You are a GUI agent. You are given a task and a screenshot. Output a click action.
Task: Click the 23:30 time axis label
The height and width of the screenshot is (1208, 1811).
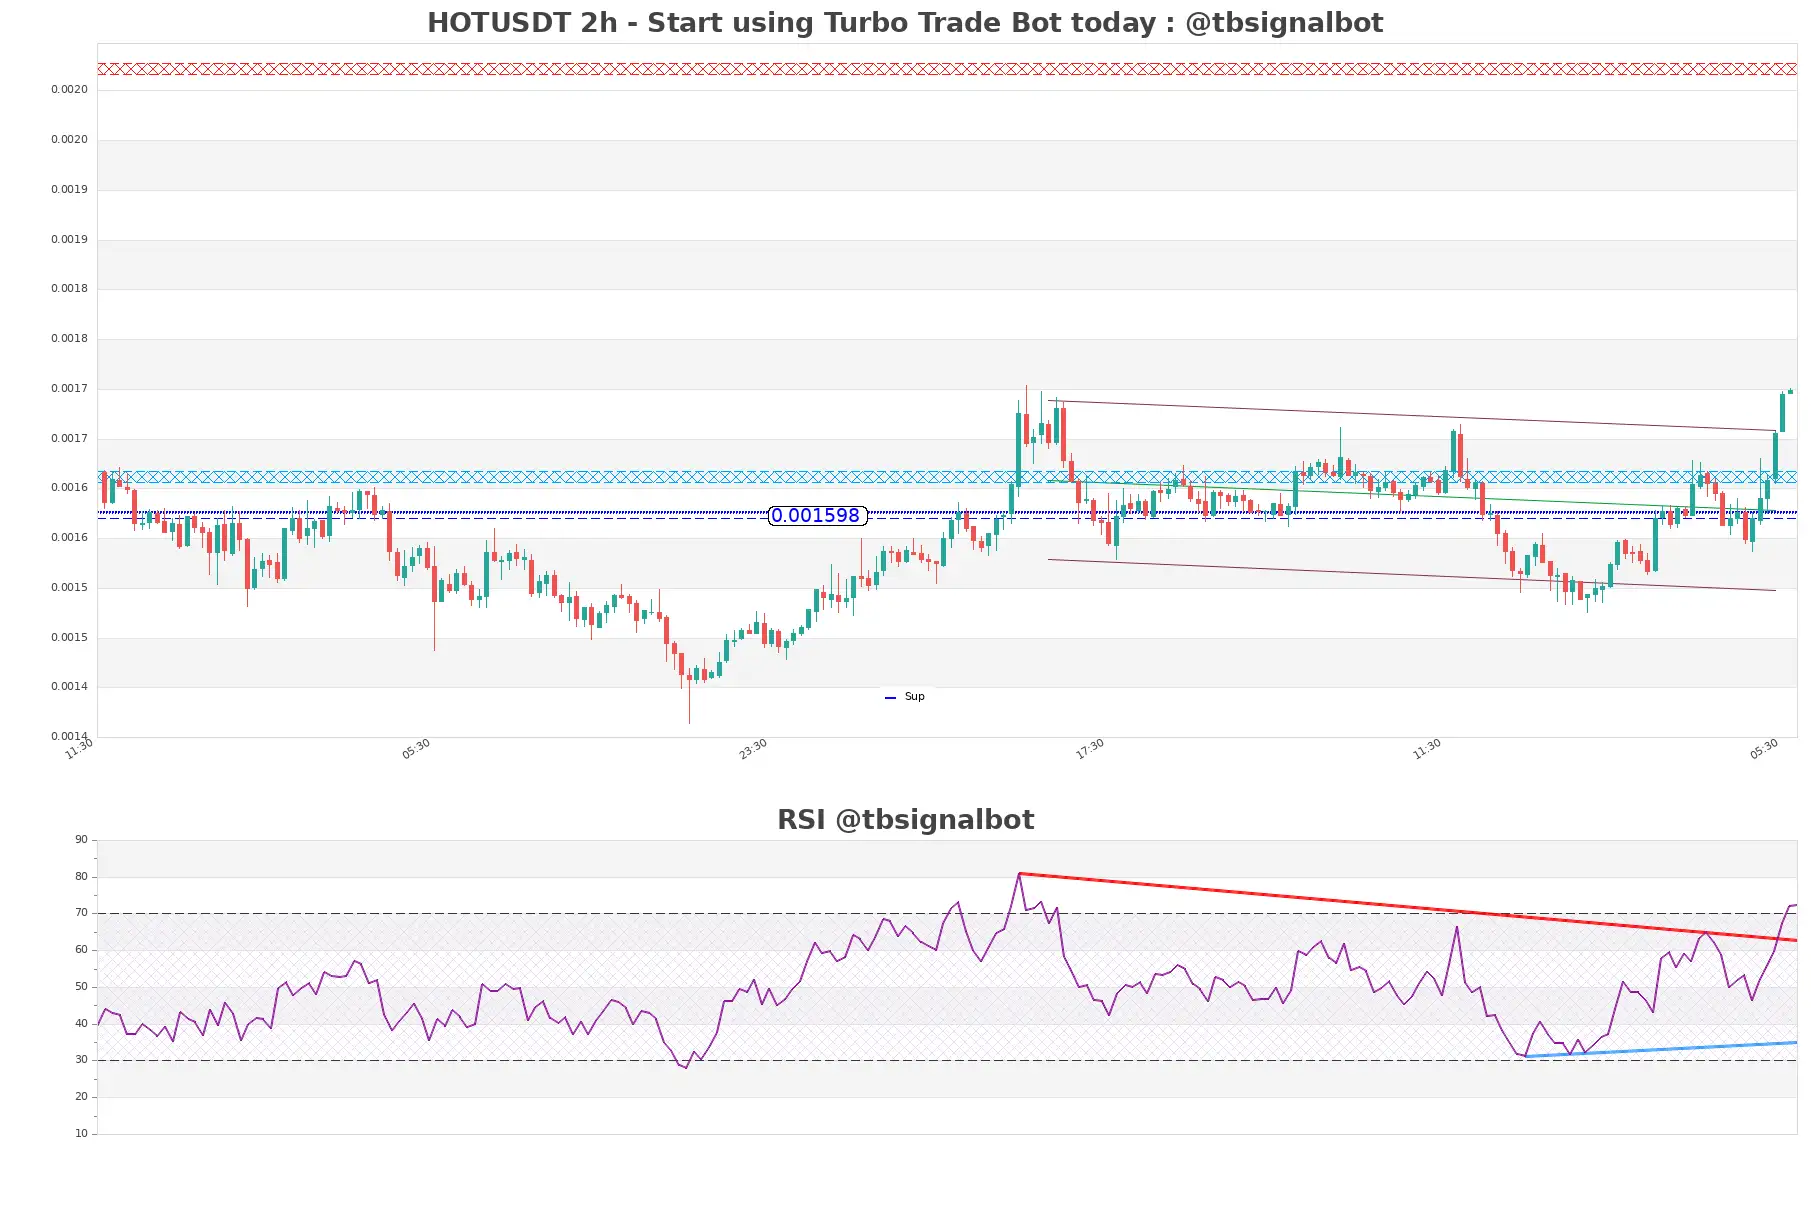[x=753, y=749]
